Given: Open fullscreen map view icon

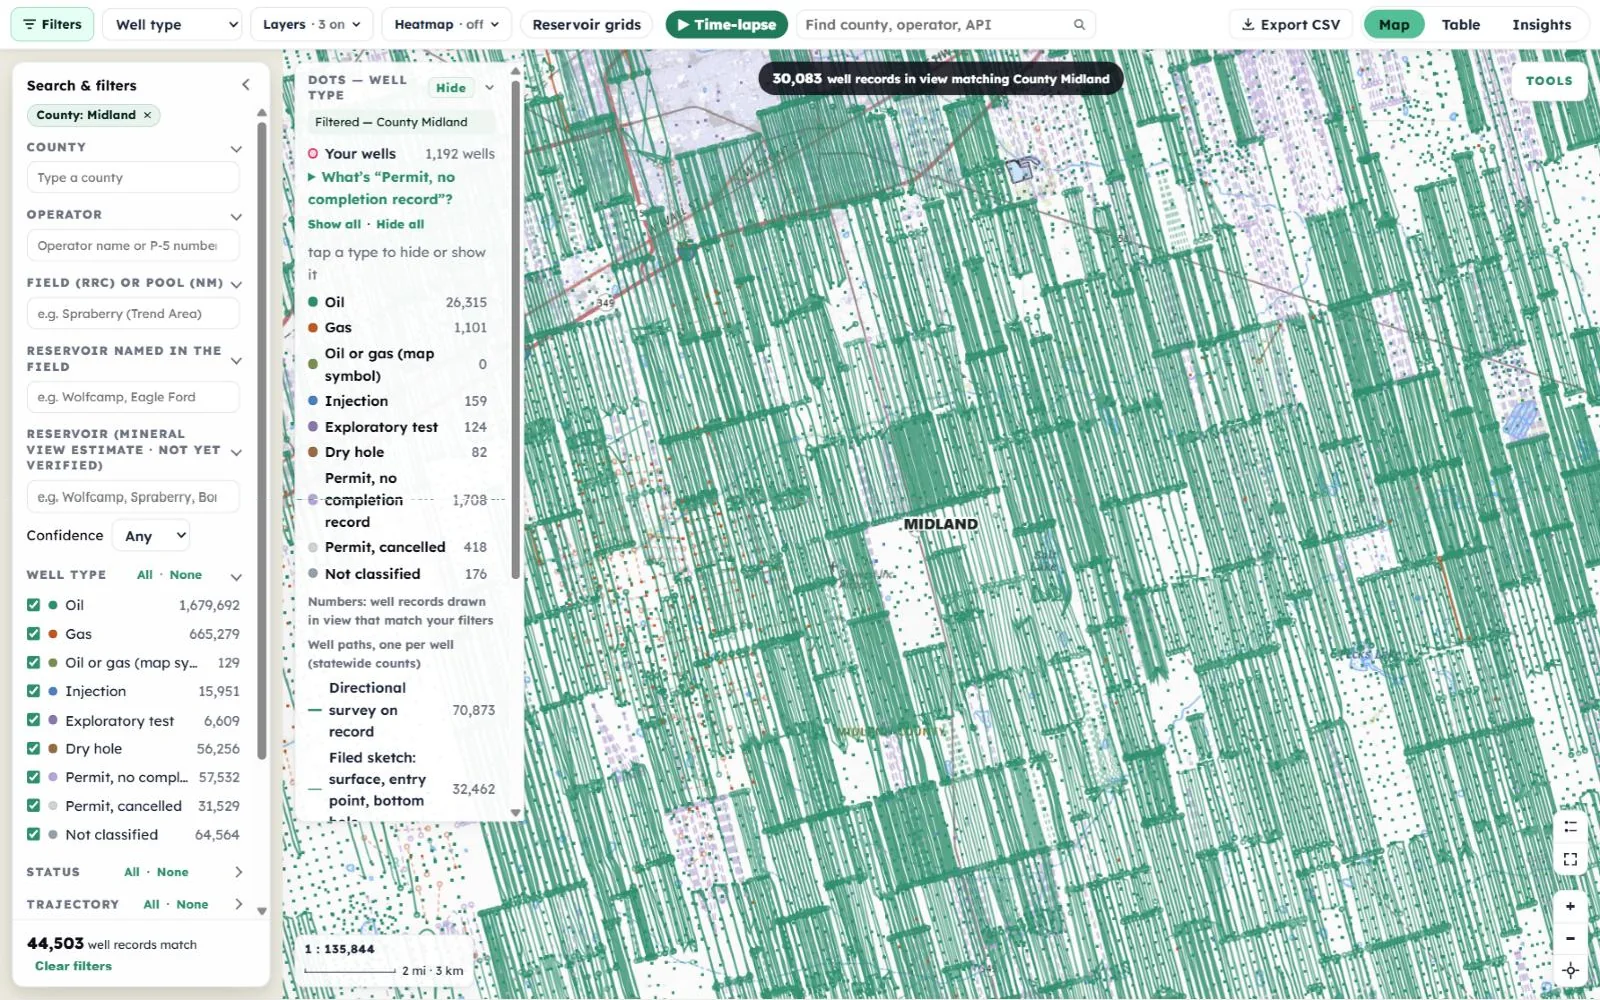Looking at the screenshot, I should (1570, 859).
